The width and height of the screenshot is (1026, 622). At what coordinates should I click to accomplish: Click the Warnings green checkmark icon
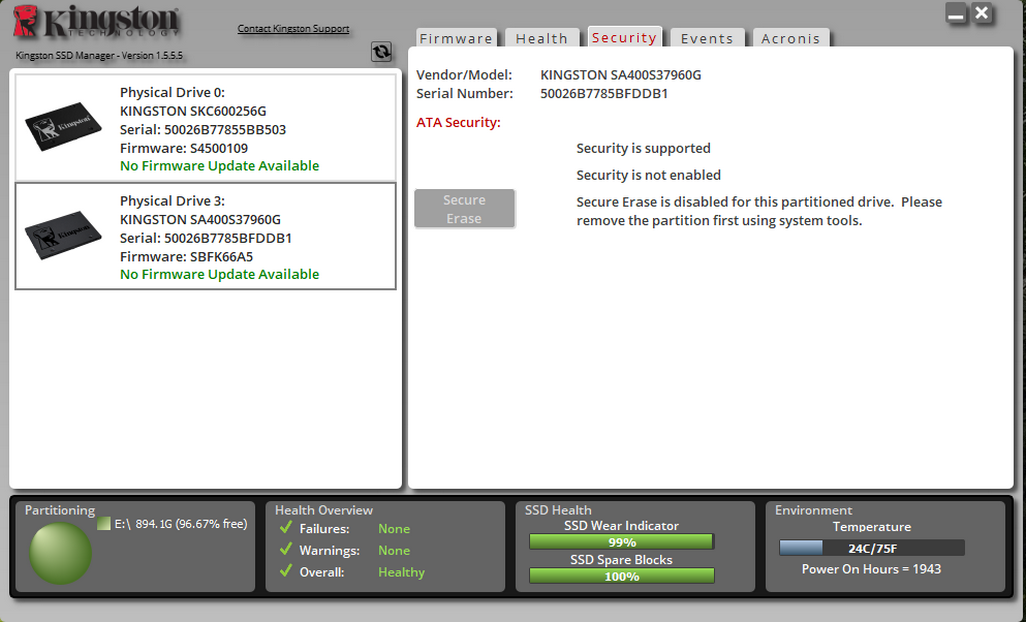click(x=286, y=550)
